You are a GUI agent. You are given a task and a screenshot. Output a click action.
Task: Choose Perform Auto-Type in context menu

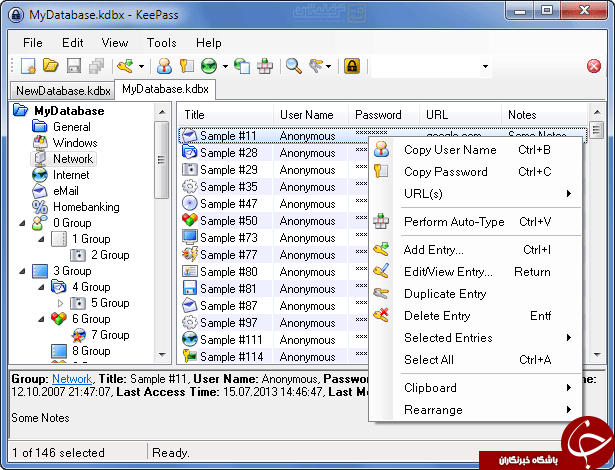coord(475,222)
